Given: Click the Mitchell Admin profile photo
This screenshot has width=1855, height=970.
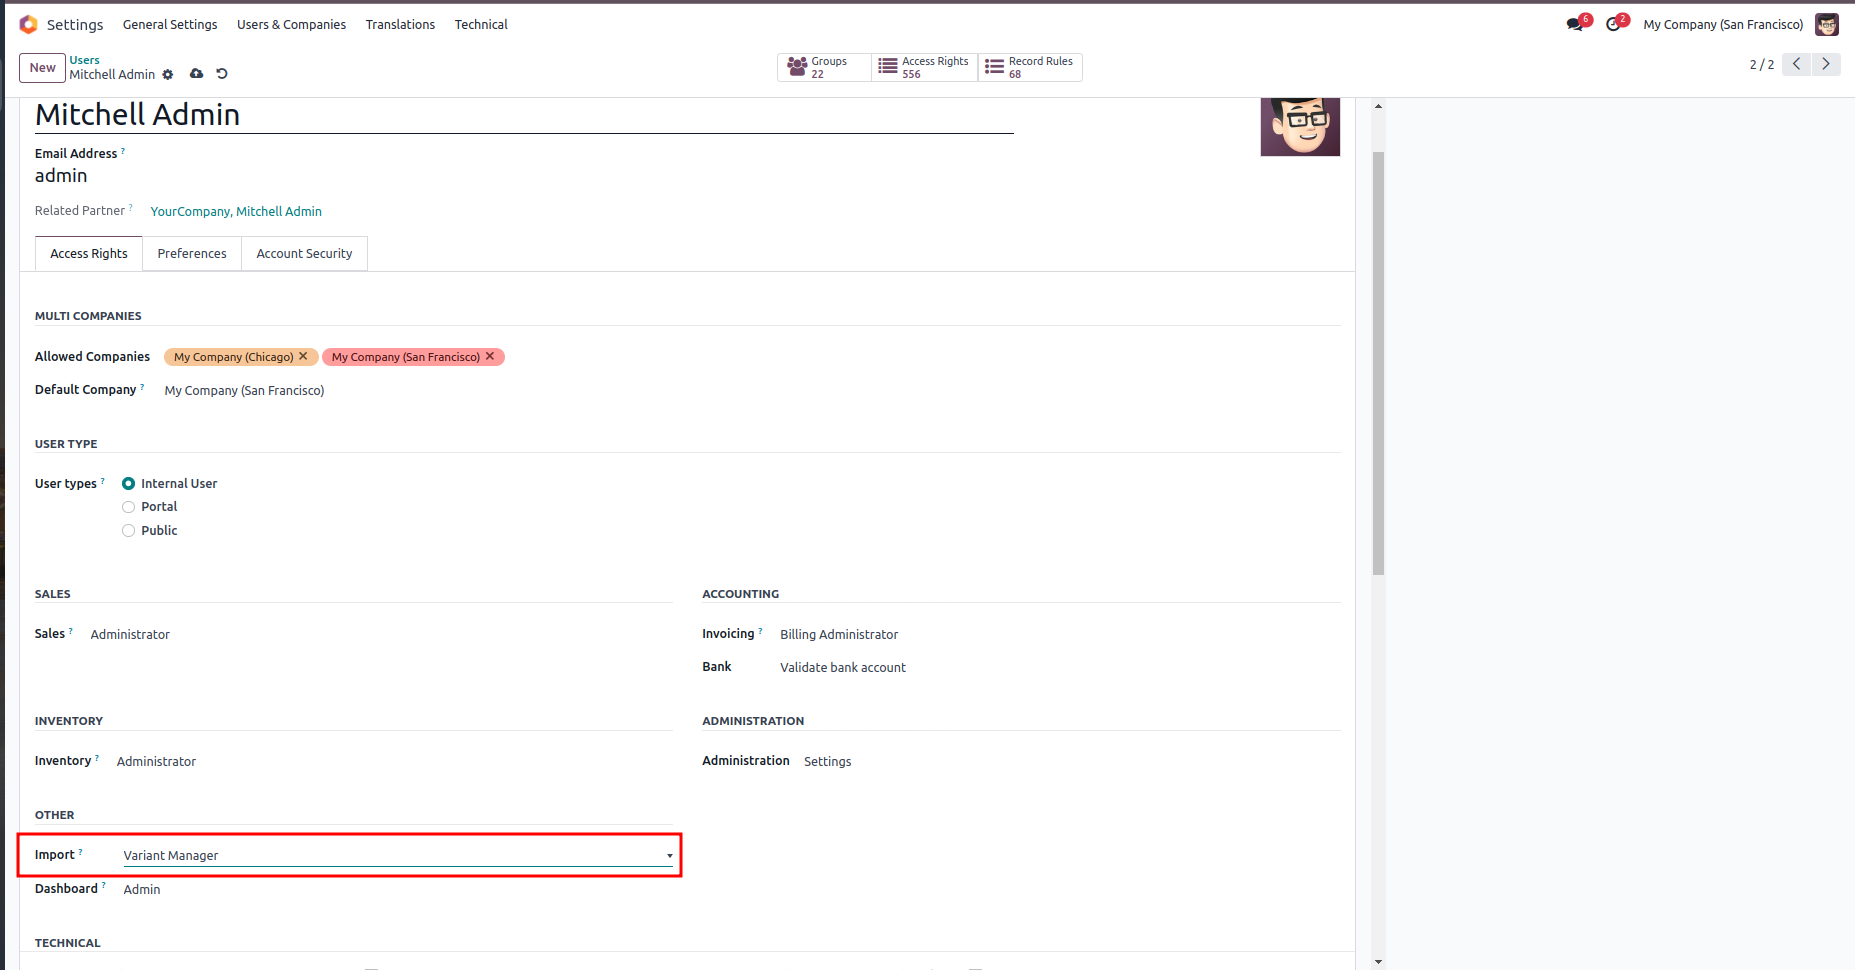Looking at the screenshot, I should coord(1300,126).
